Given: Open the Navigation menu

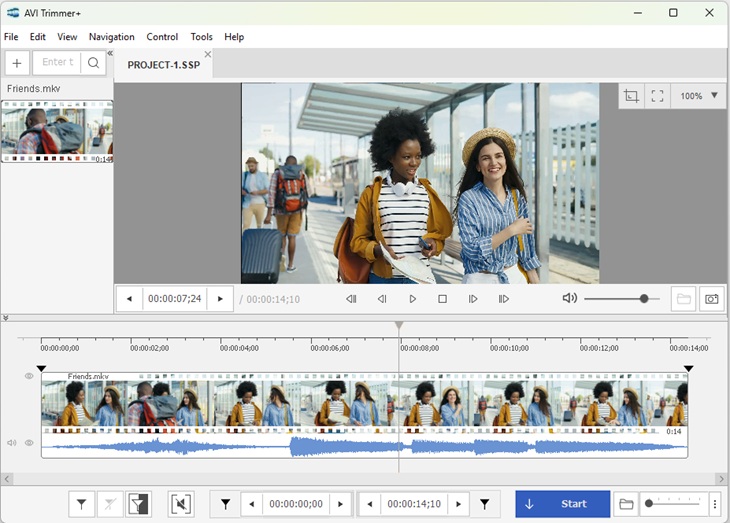Looking at the screenshot, I should (x=112, y=37).
